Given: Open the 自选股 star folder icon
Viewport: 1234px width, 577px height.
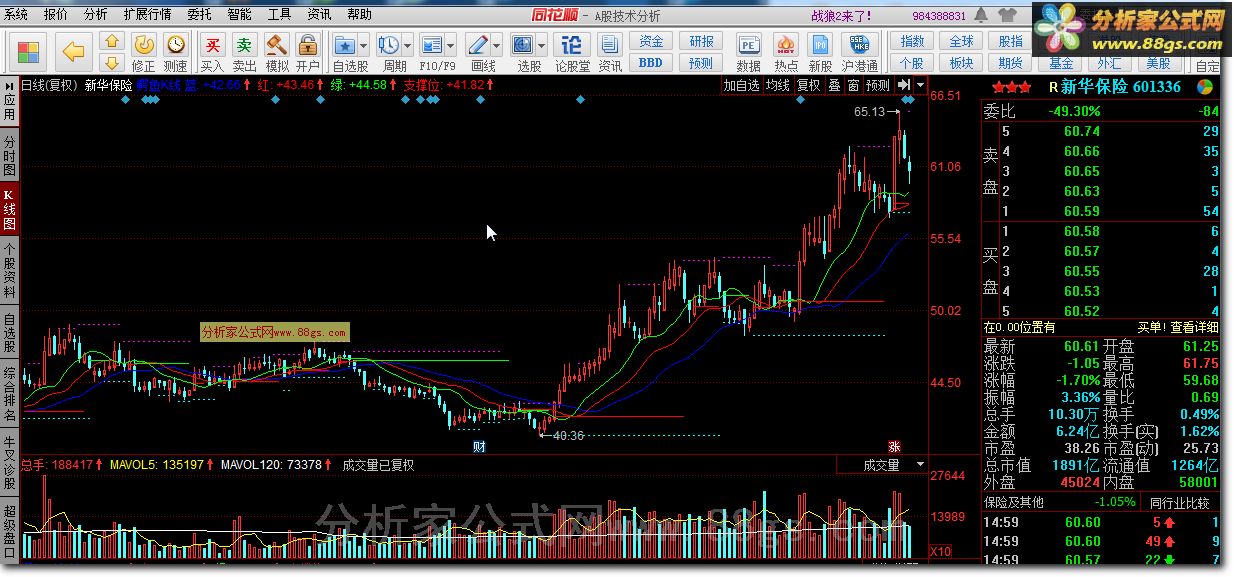Looking at the screenshot, I should coord(346,45).
